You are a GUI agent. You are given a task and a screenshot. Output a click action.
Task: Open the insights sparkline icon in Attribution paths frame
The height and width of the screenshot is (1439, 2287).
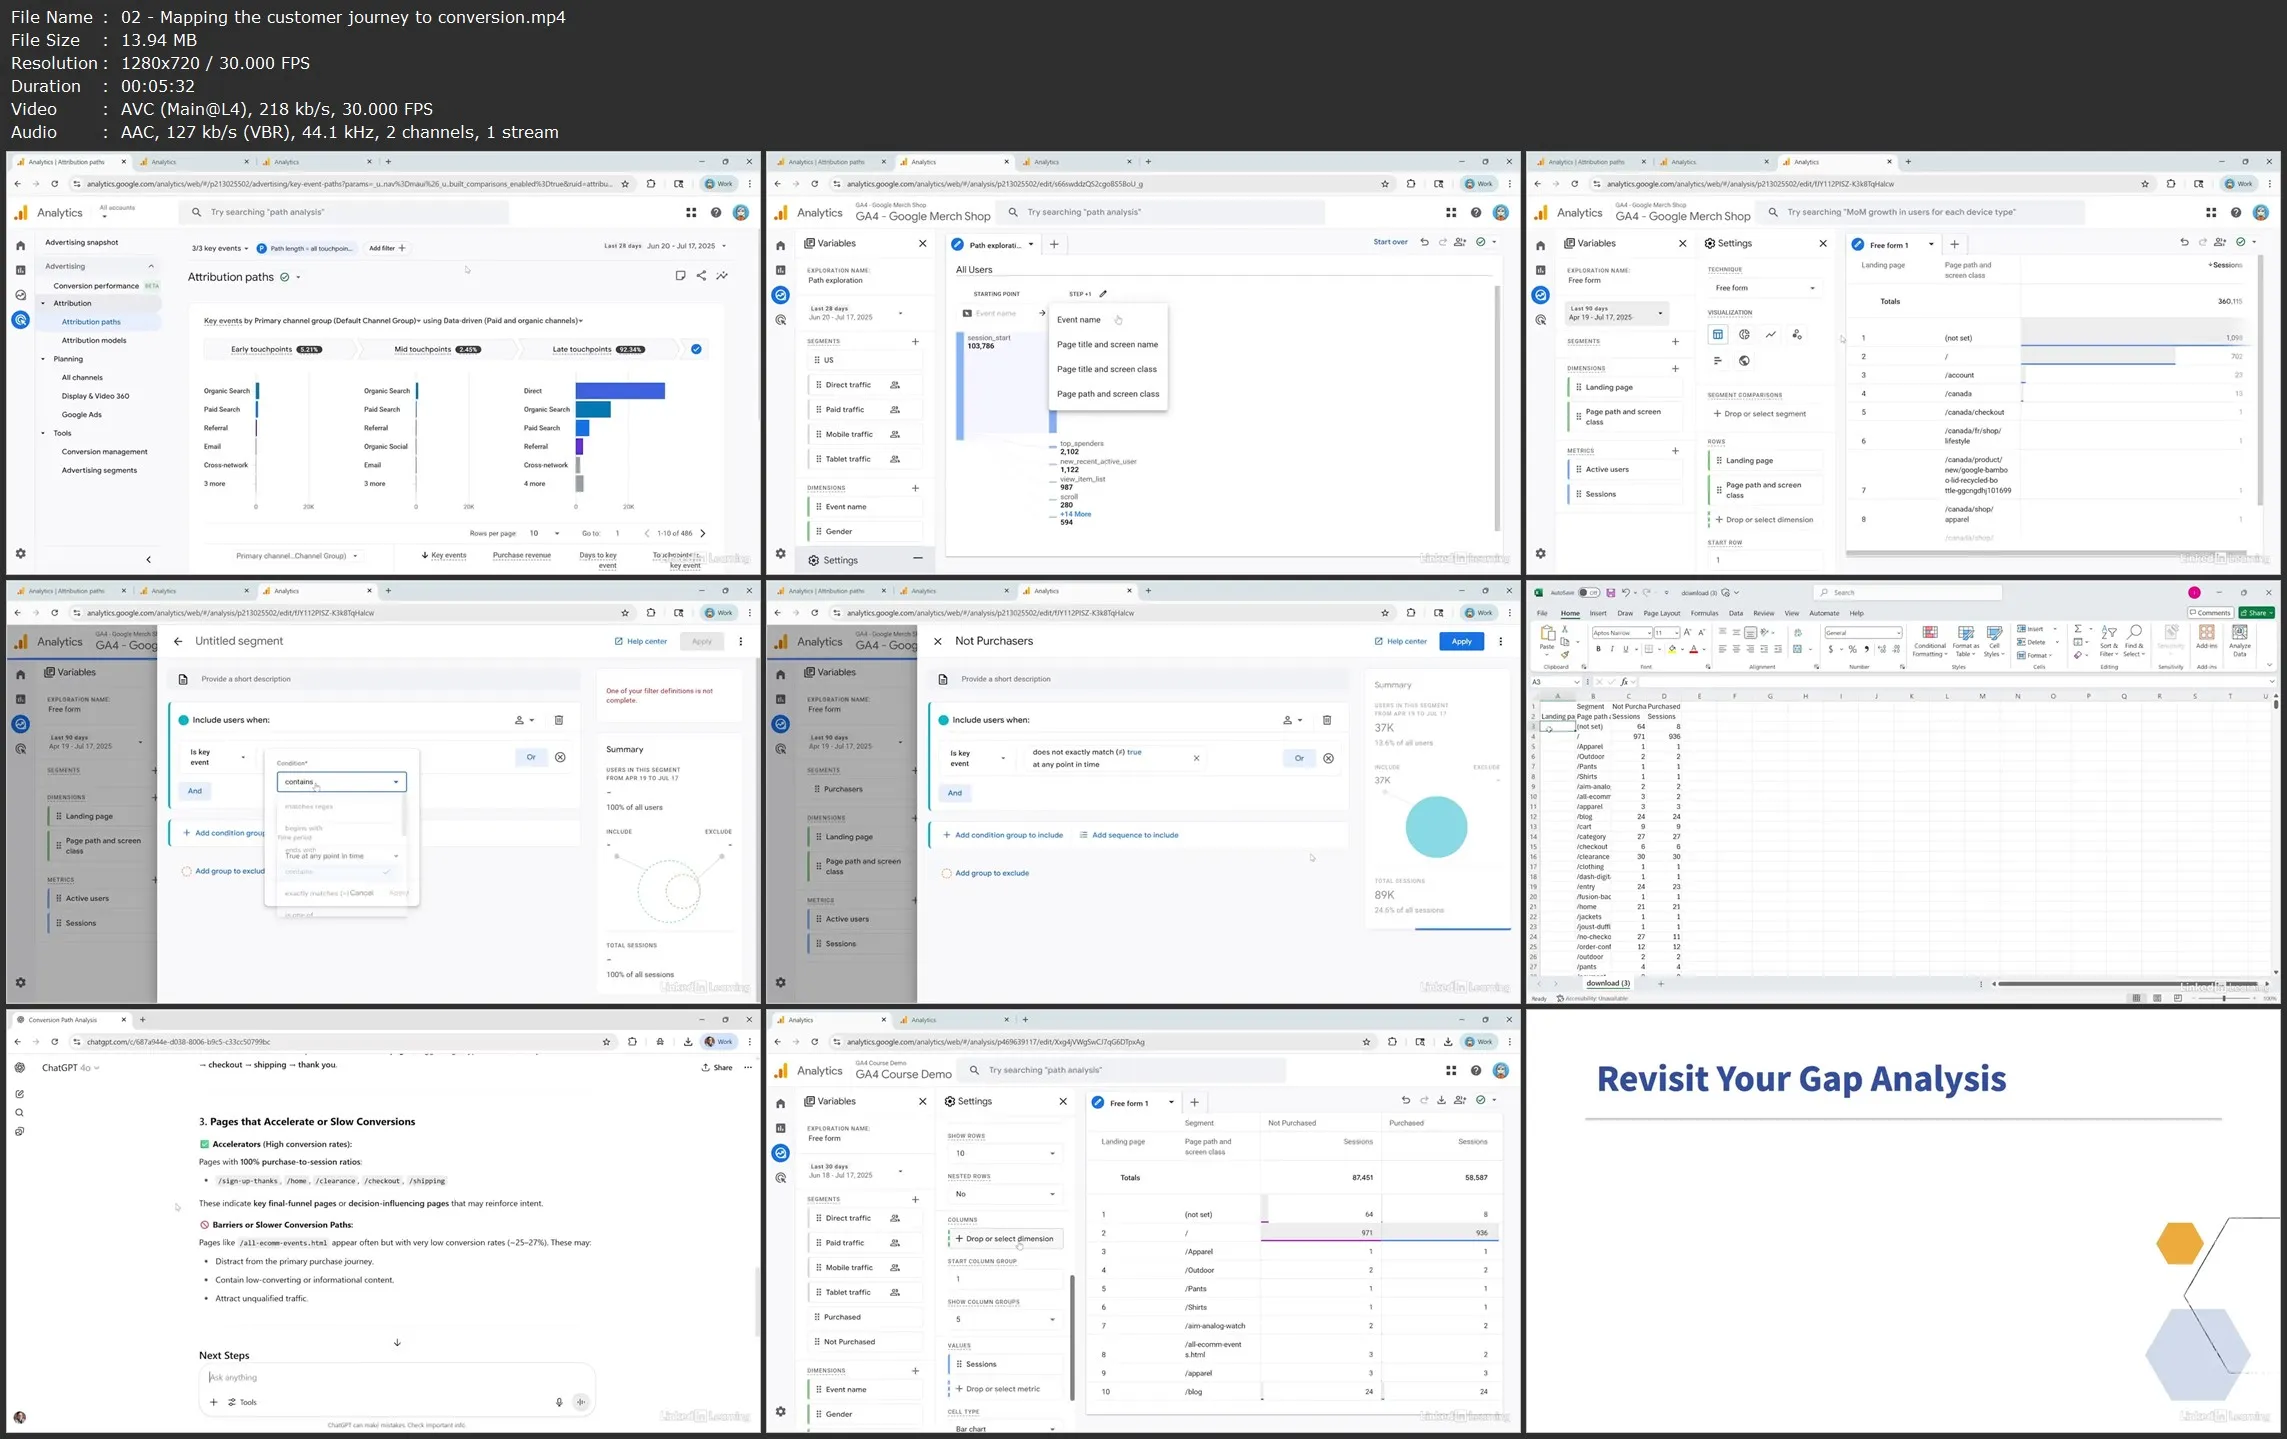point(722,276)
